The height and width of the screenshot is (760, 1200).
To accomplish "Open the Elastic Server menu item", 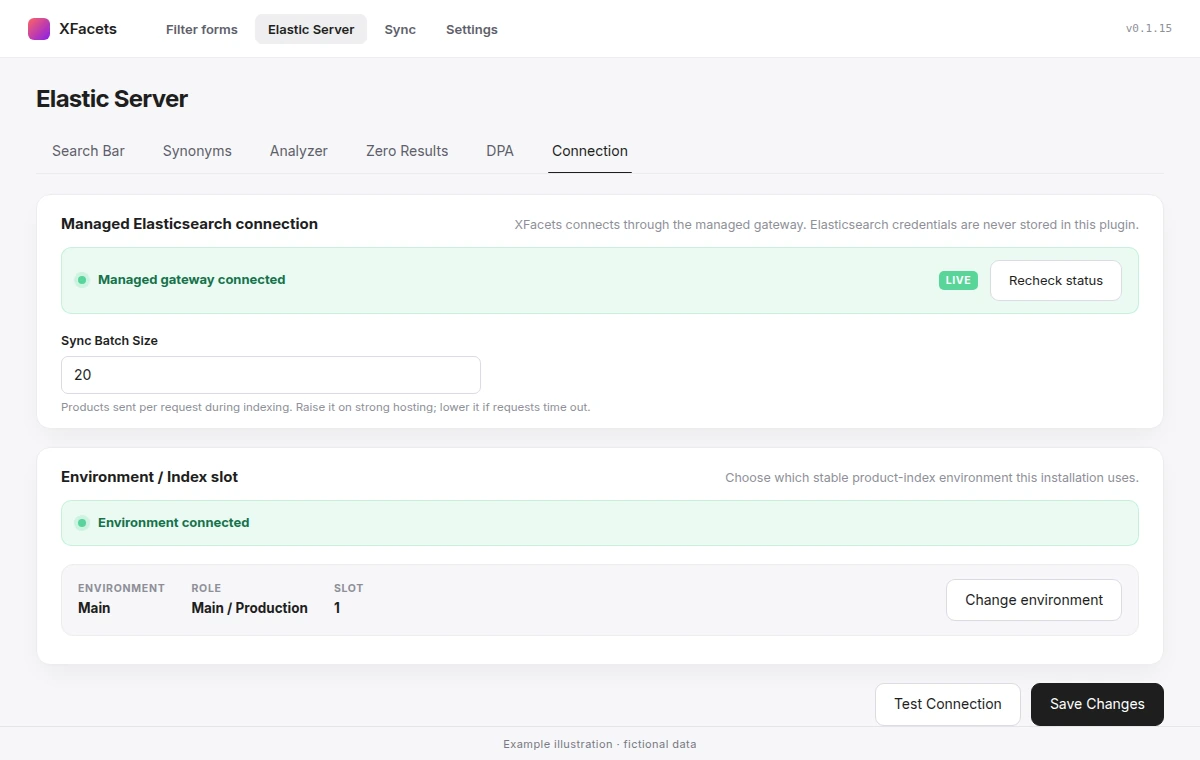I will point(311,29).
